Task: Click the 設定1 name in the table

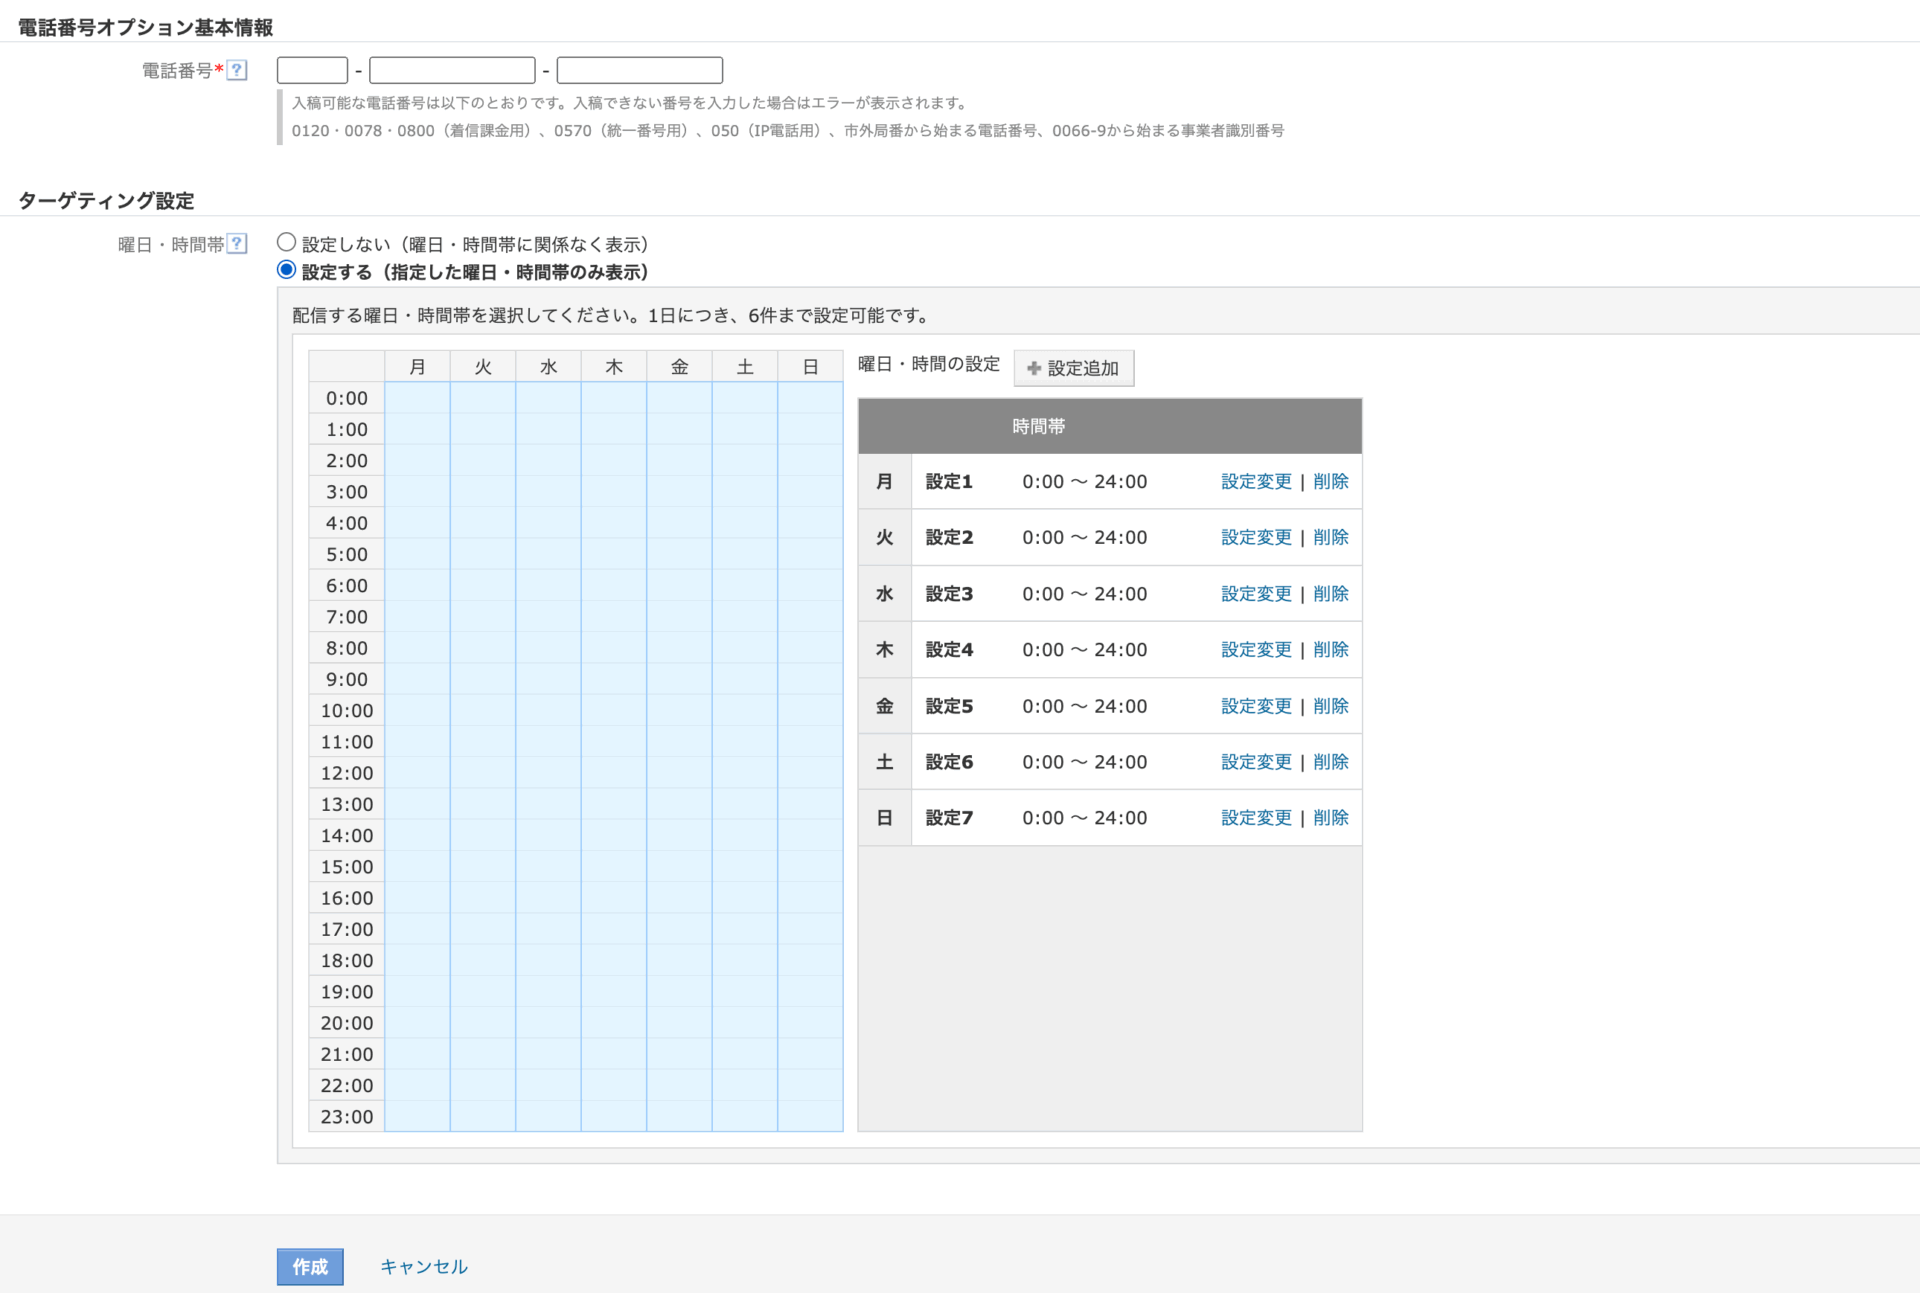Action: coord(949,481)
